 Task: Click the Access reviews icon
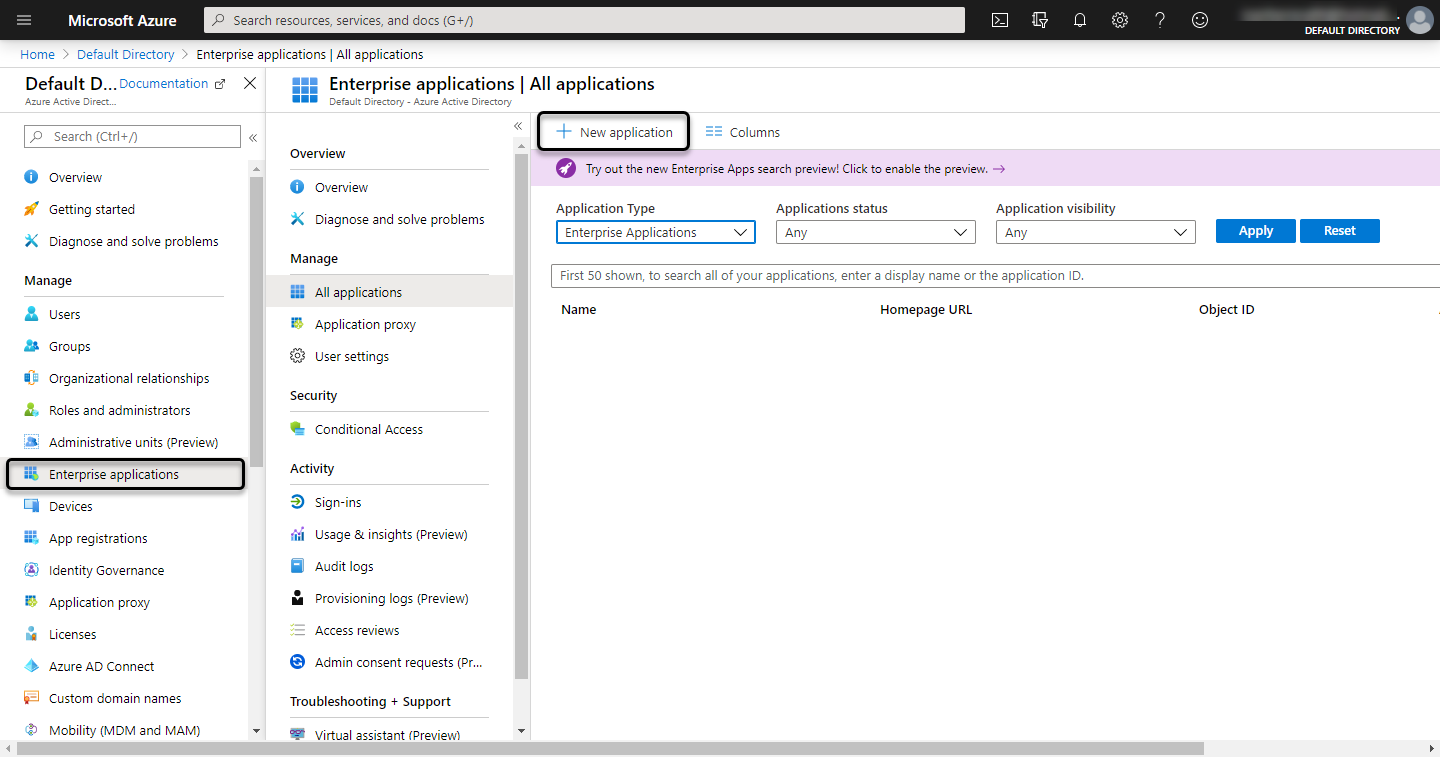297,630
